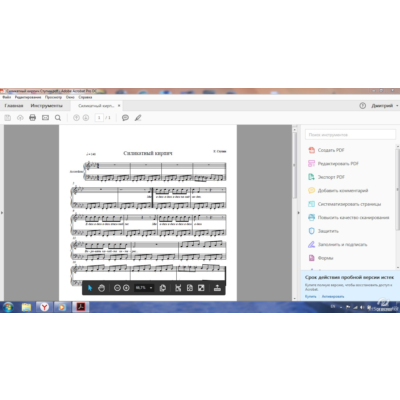Expand the left navigation pane arrow
The height and width of the screenshot is (400, 400).
[x=2, y=213]
